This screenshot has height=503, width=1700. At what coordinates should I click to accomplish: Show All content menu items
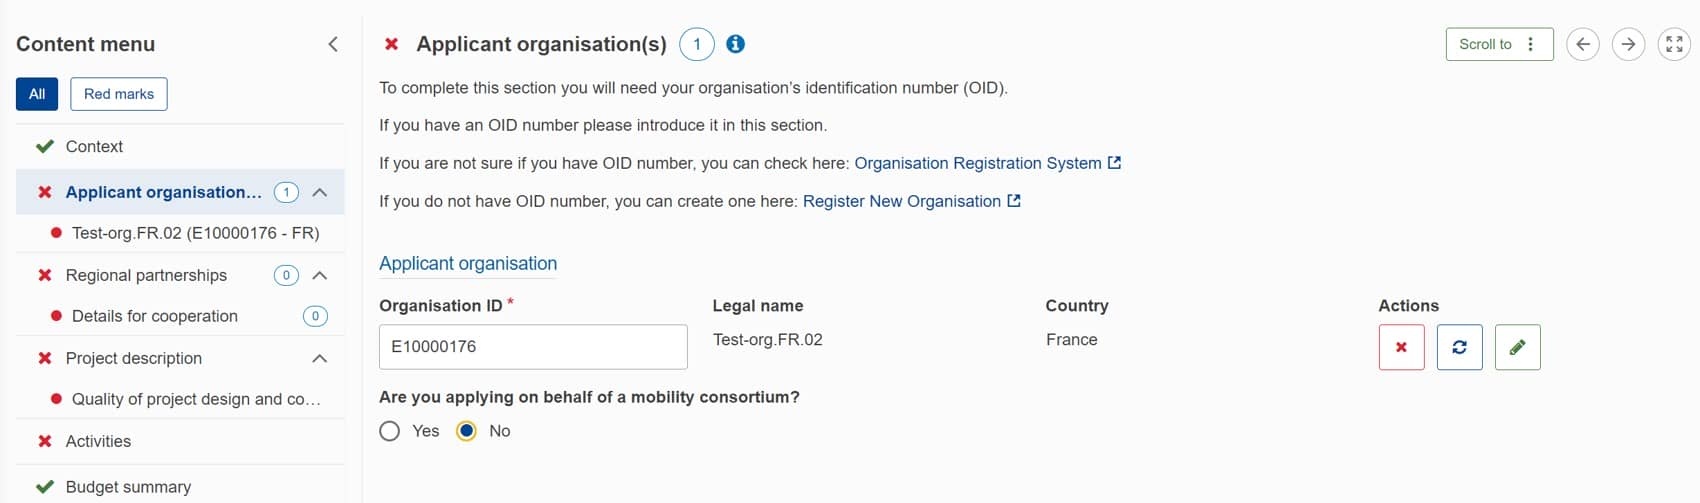(x=37, y=94)
